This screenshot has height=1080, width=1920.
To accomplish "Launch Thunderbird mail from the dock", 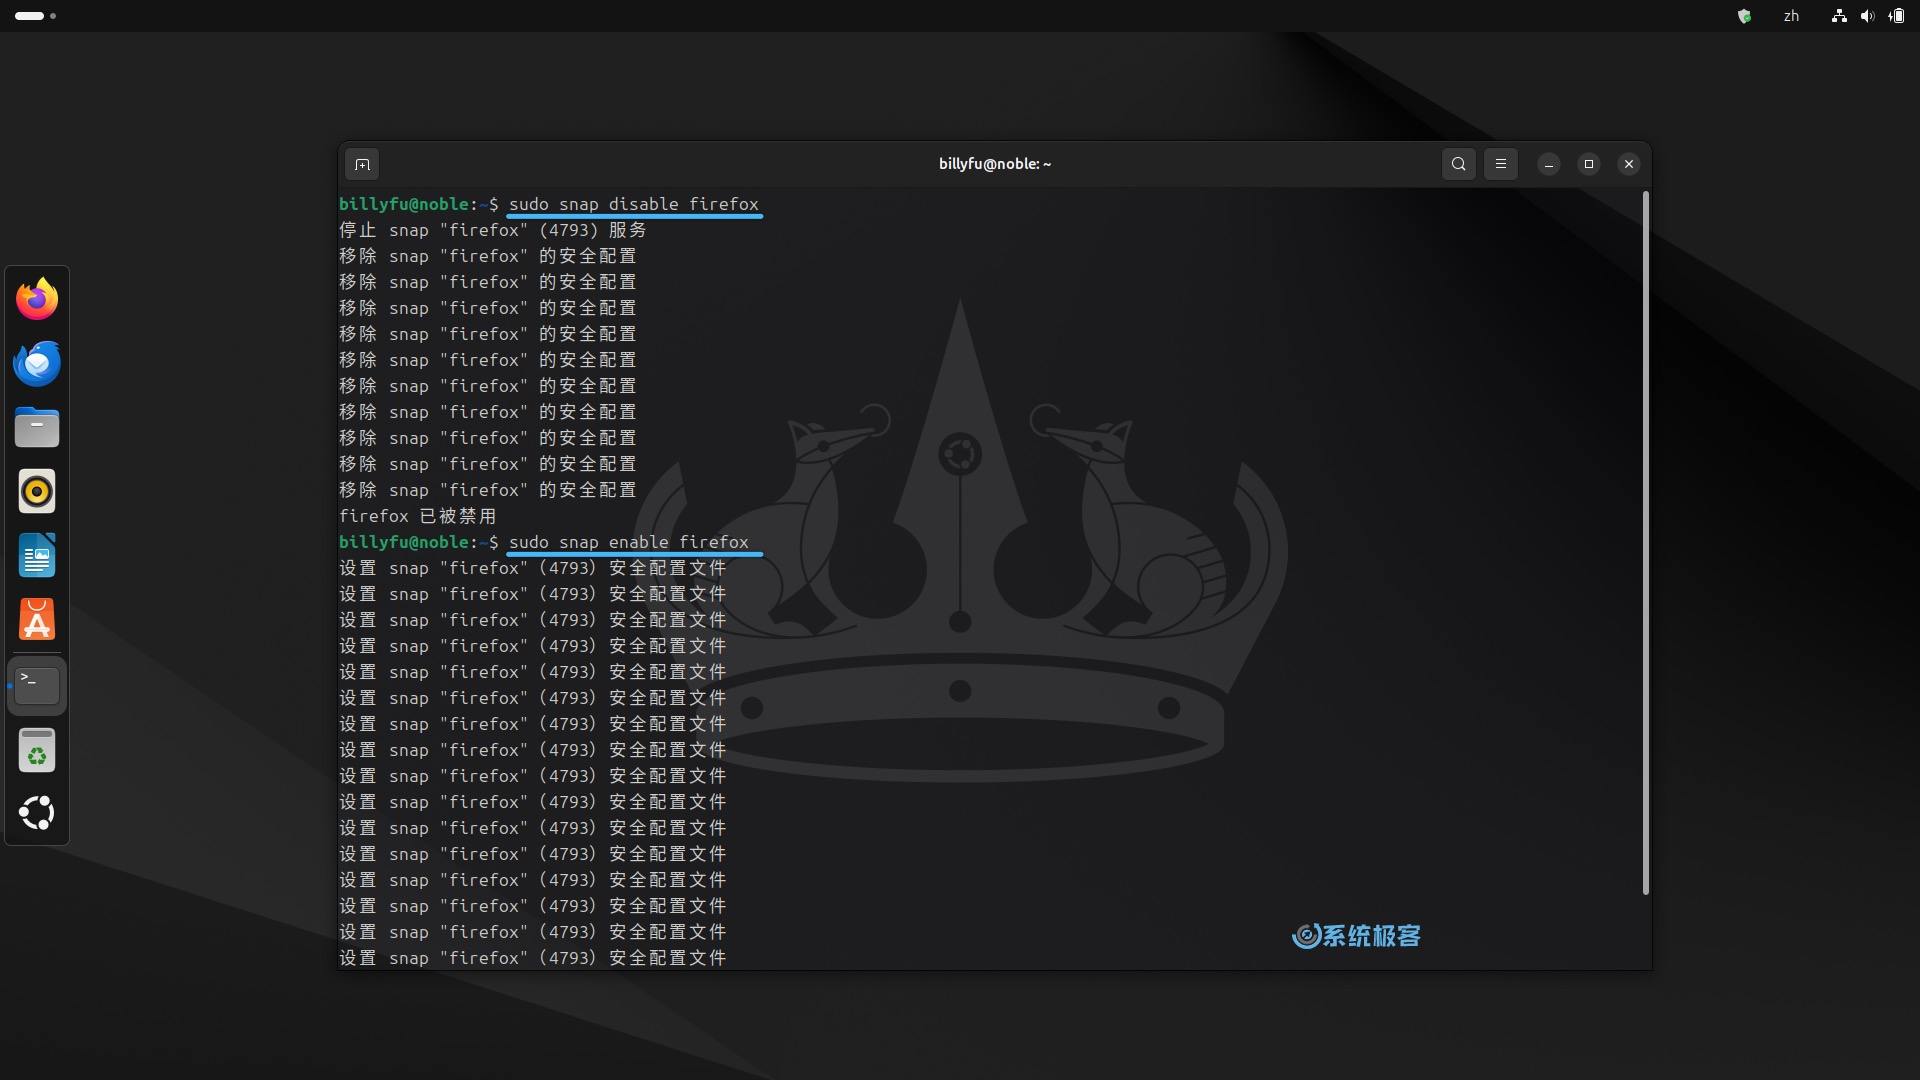I will (37, 363).
